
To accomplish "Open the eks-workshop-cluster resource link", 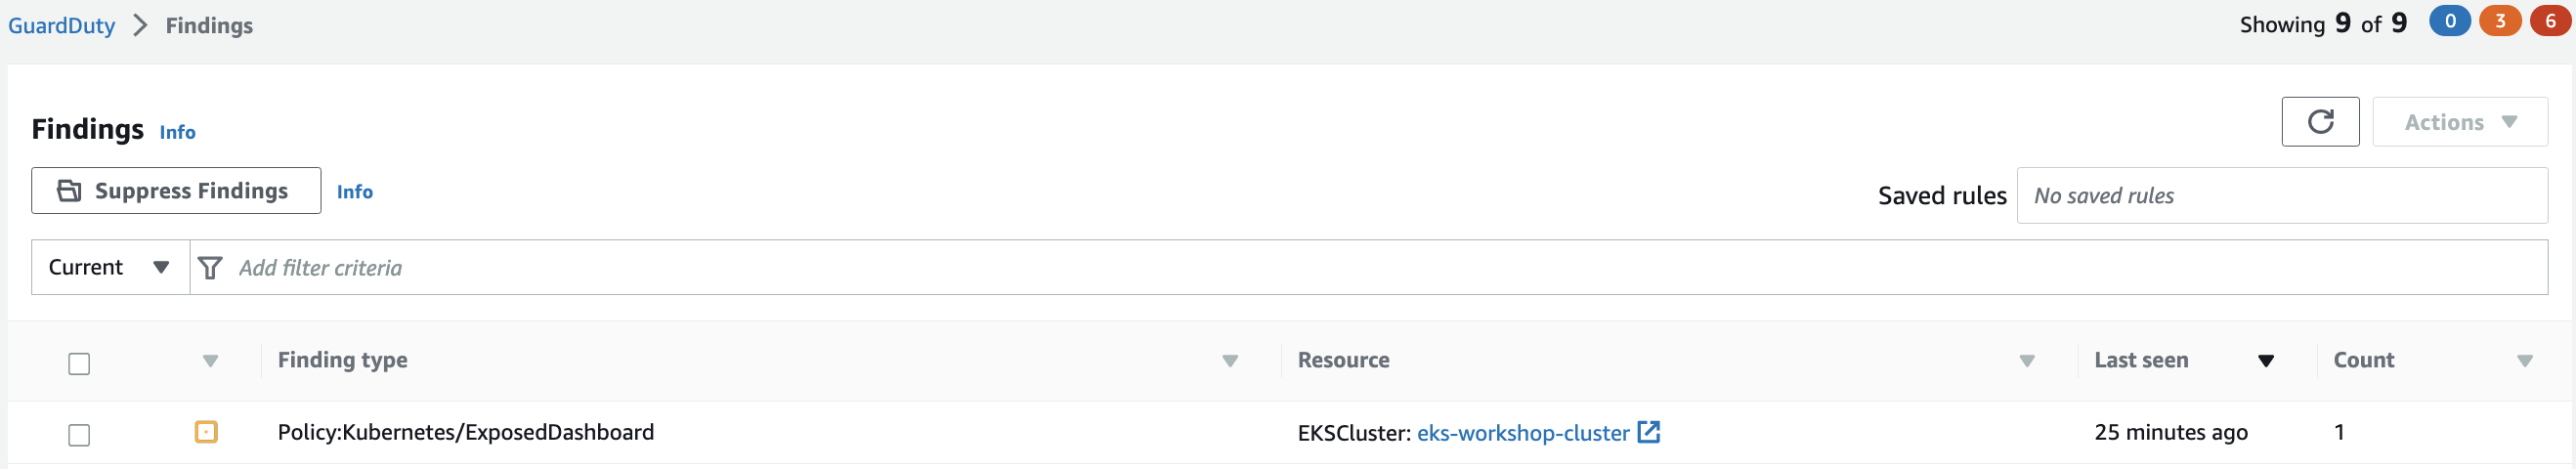I will coord(1522,433).
